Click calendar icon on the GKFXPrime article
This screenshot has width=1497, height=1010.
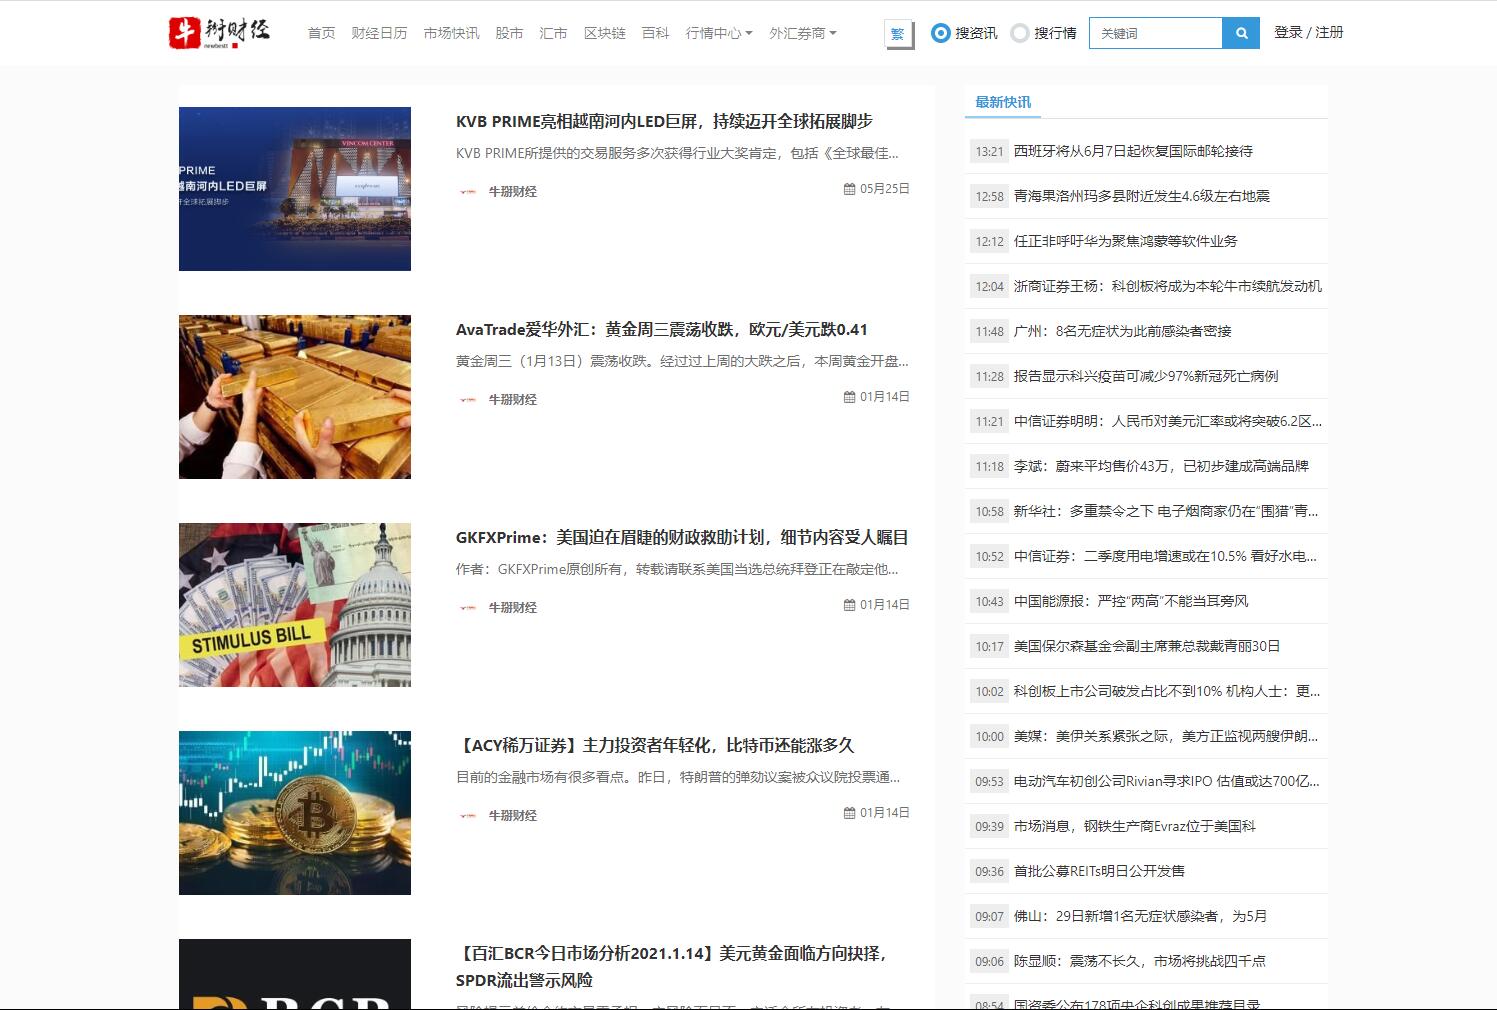coord(849,605)
